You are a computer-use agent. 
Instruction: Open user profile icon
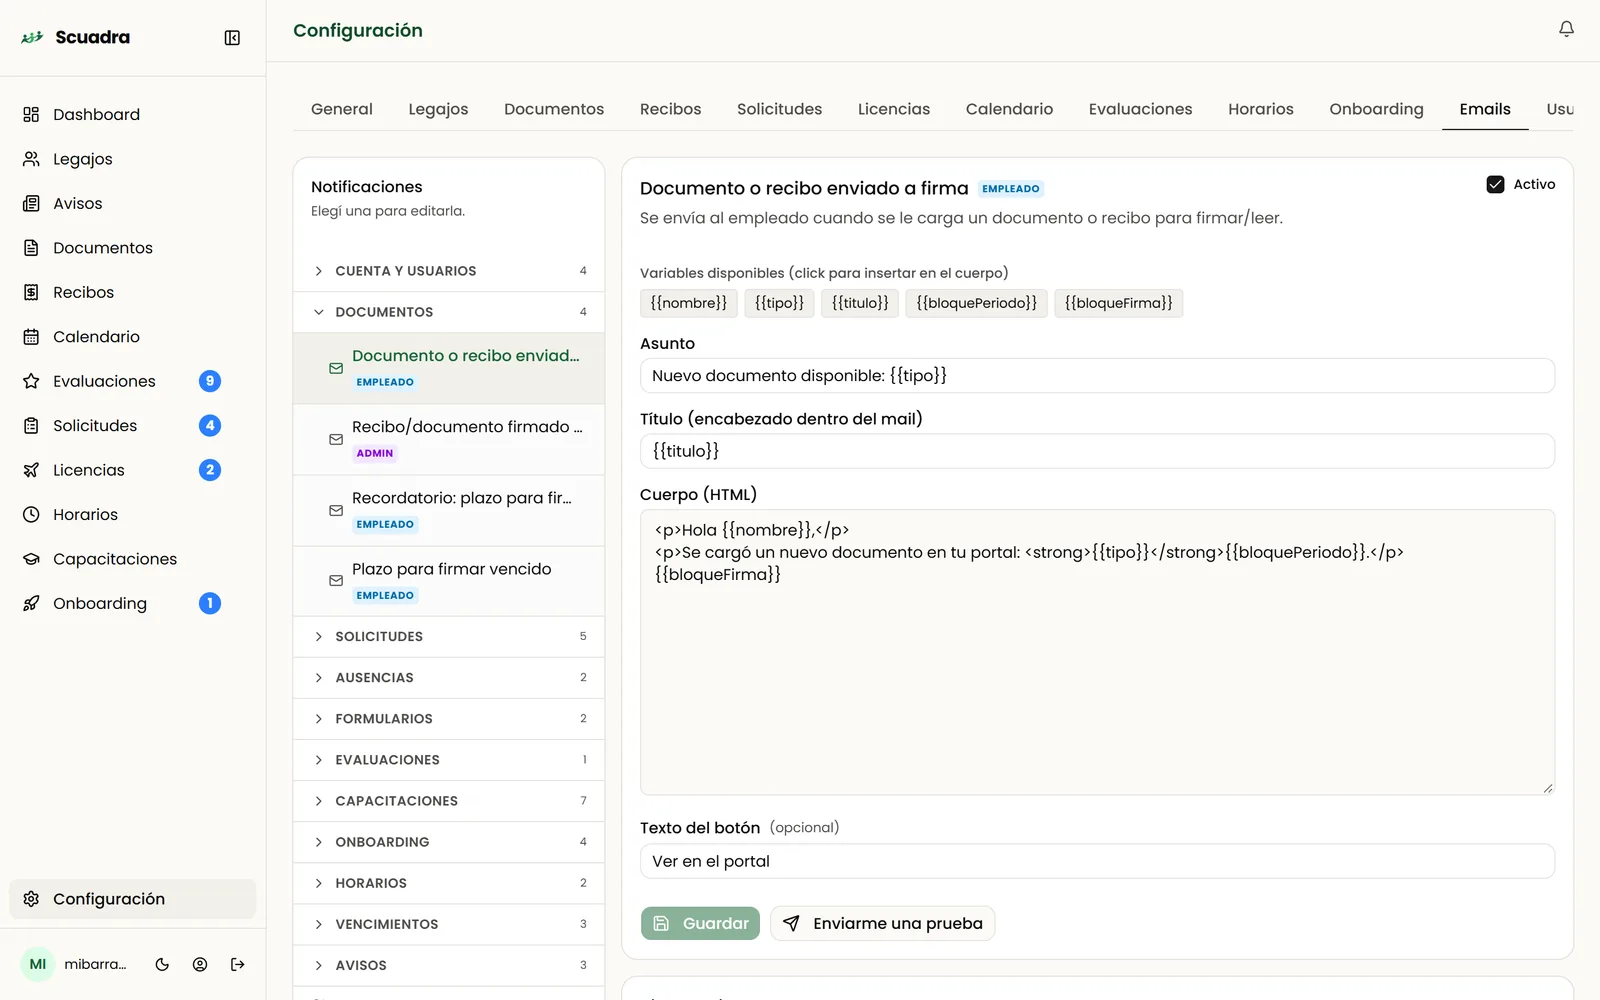click(x=200, y=965)
